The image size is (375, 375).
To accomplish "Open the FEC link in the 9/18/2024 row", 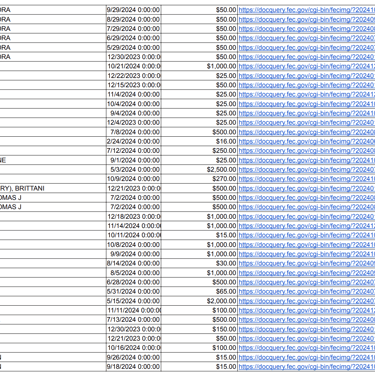I will coord(307,367).
